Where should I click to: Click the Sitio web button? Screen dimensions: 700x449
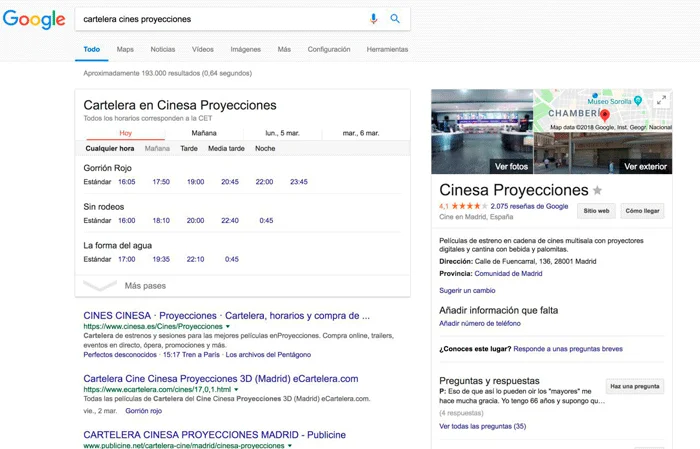596,211
